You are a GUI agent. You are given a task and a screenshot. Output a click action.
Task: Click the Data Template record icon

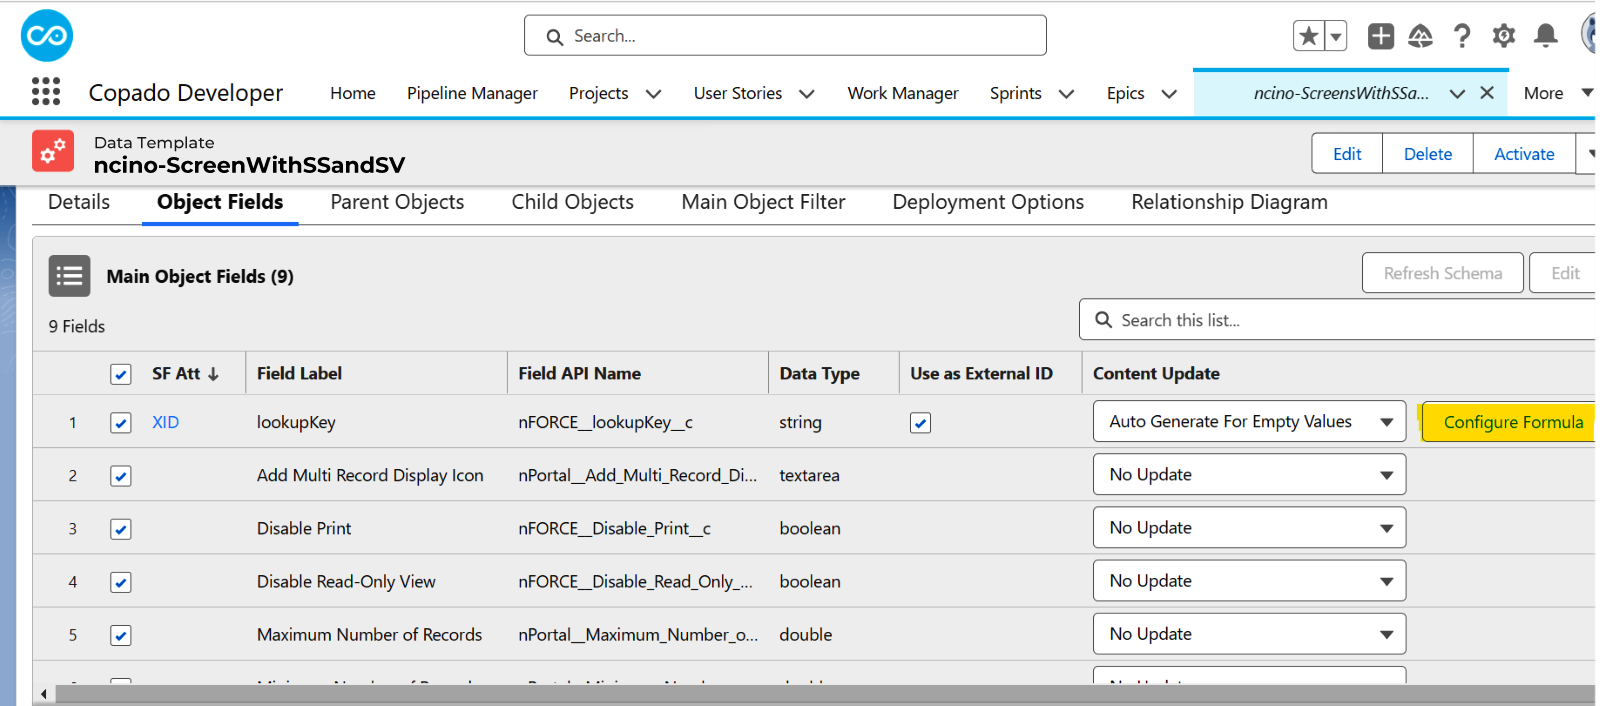tap(53, 151)
